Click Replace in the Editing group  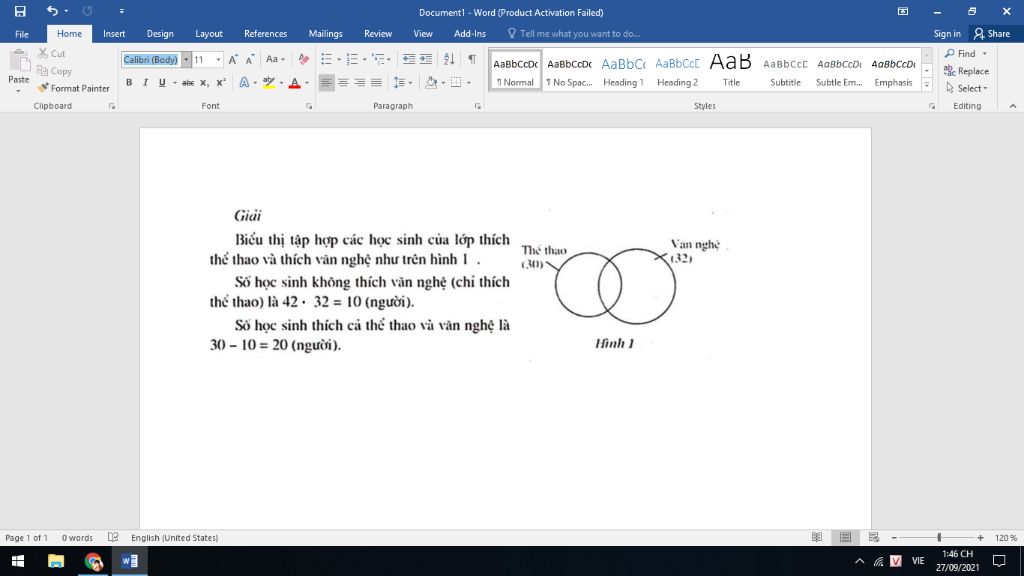click(967, 71)
